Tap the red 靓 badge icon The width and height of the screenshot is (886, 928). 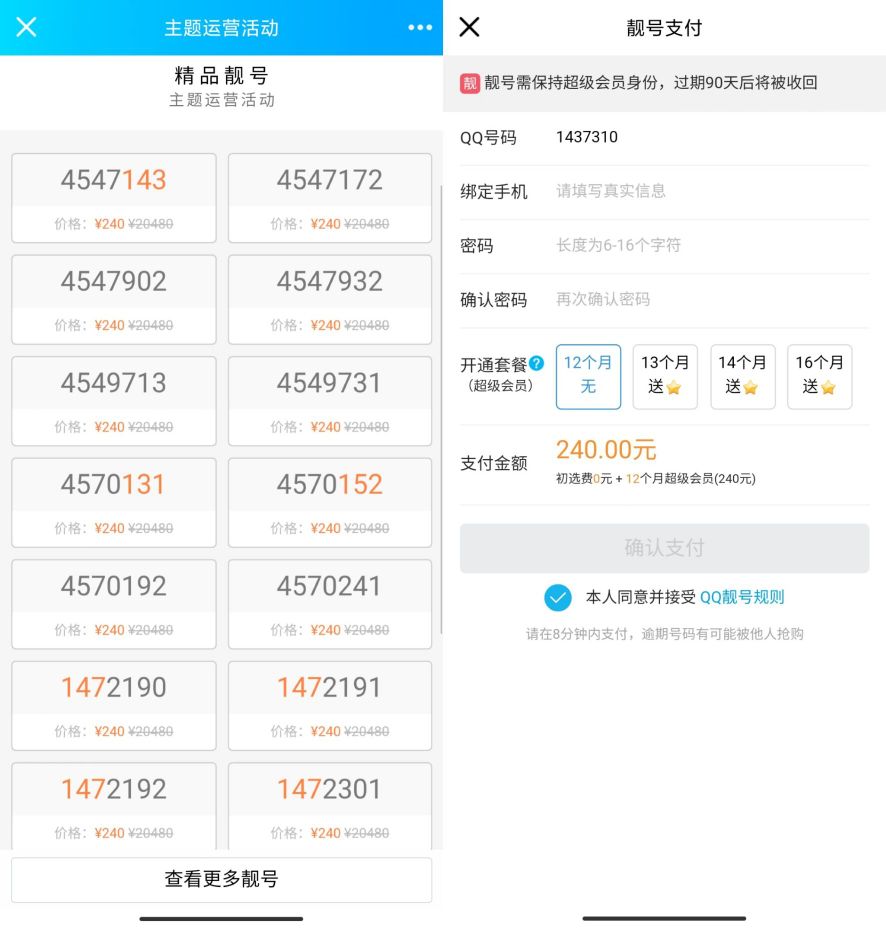click(x=470, y=83)
